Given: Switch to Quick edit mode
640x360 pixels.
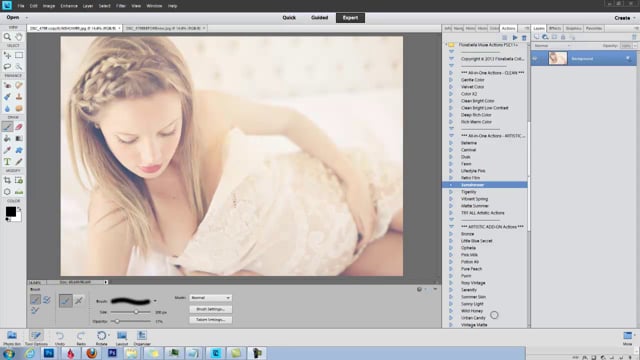Looking at the screenshot, I should tap(289, 18).
